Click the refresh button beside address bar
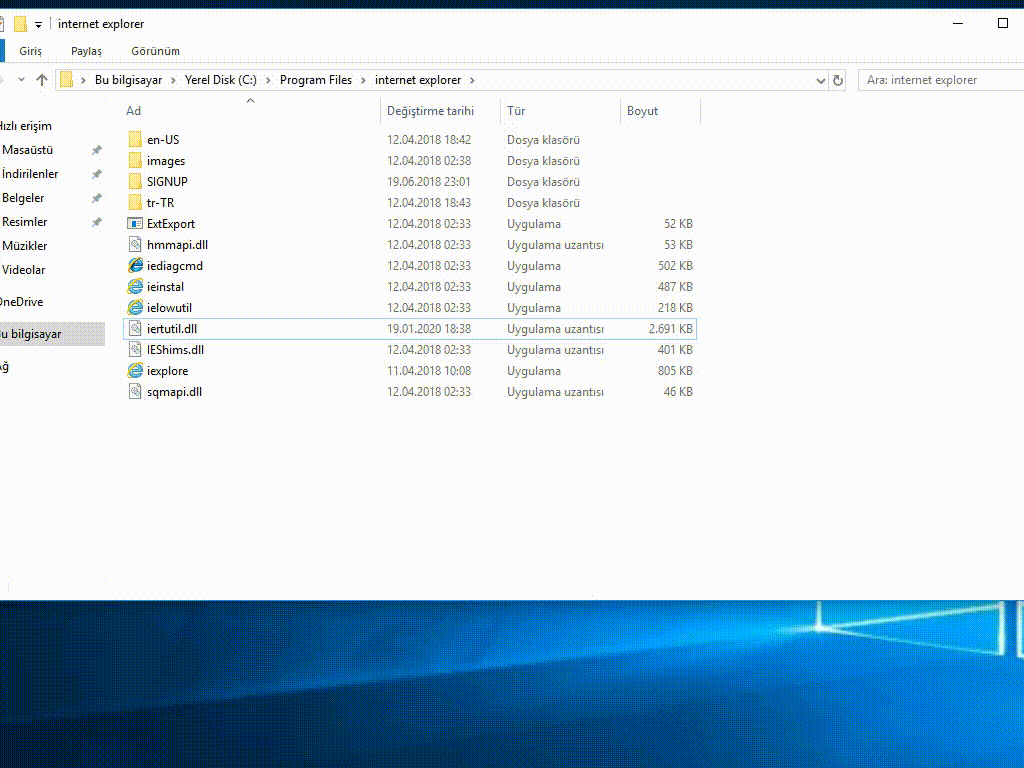This screenshot has width=1024, height=768. click(838, 80)
